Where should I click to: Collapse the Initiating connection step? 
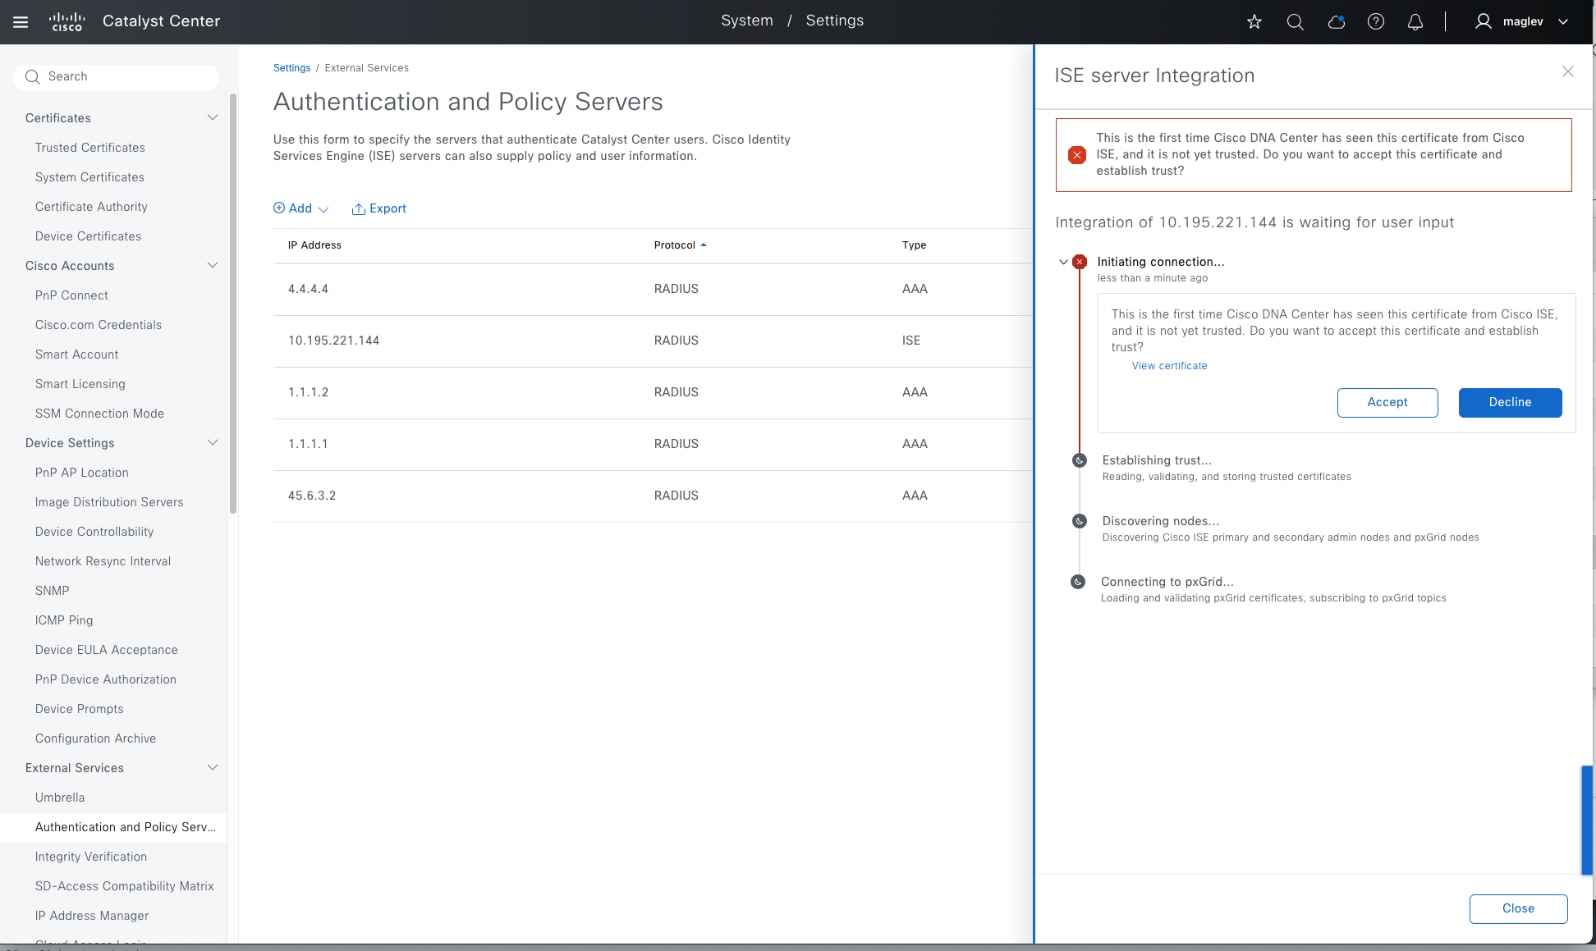(1063, 262)
